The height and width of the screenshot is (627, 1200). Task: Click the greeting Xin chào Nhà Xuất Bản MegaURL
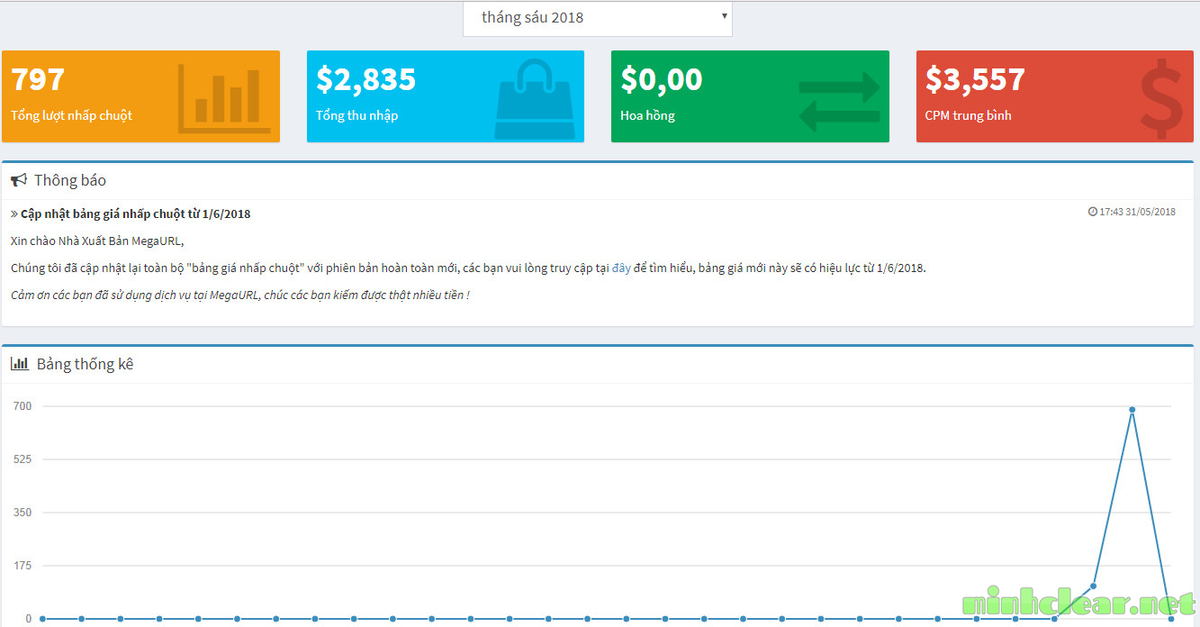pyautogui.click(x=97, y=241)
